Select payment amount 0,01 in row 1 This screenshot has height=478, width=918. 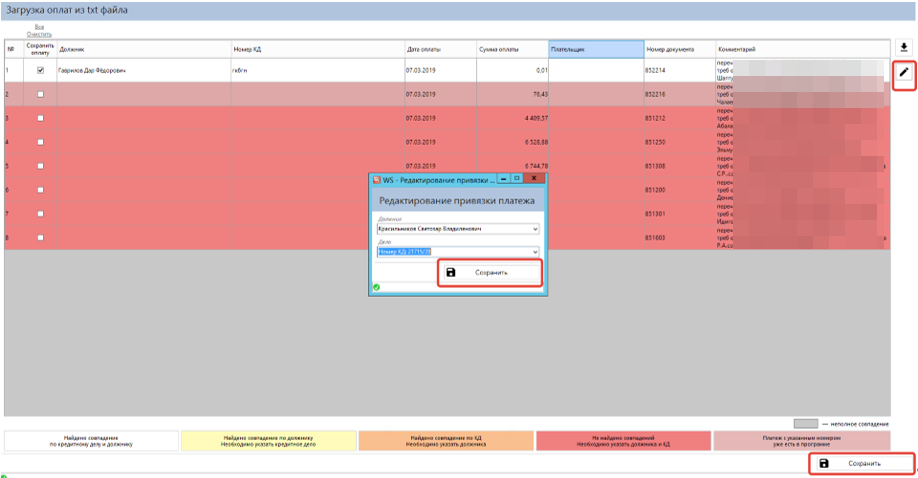512,70
